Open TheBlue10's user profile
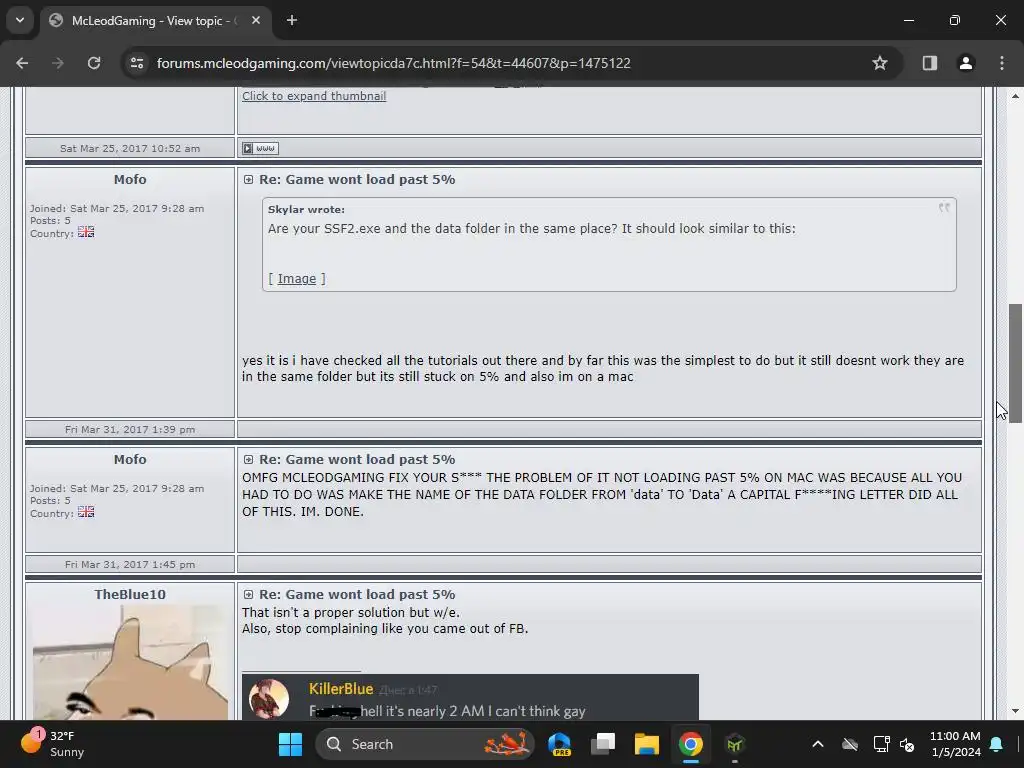This screenshot has height=768, width=1024. click(x=130, y=595)
